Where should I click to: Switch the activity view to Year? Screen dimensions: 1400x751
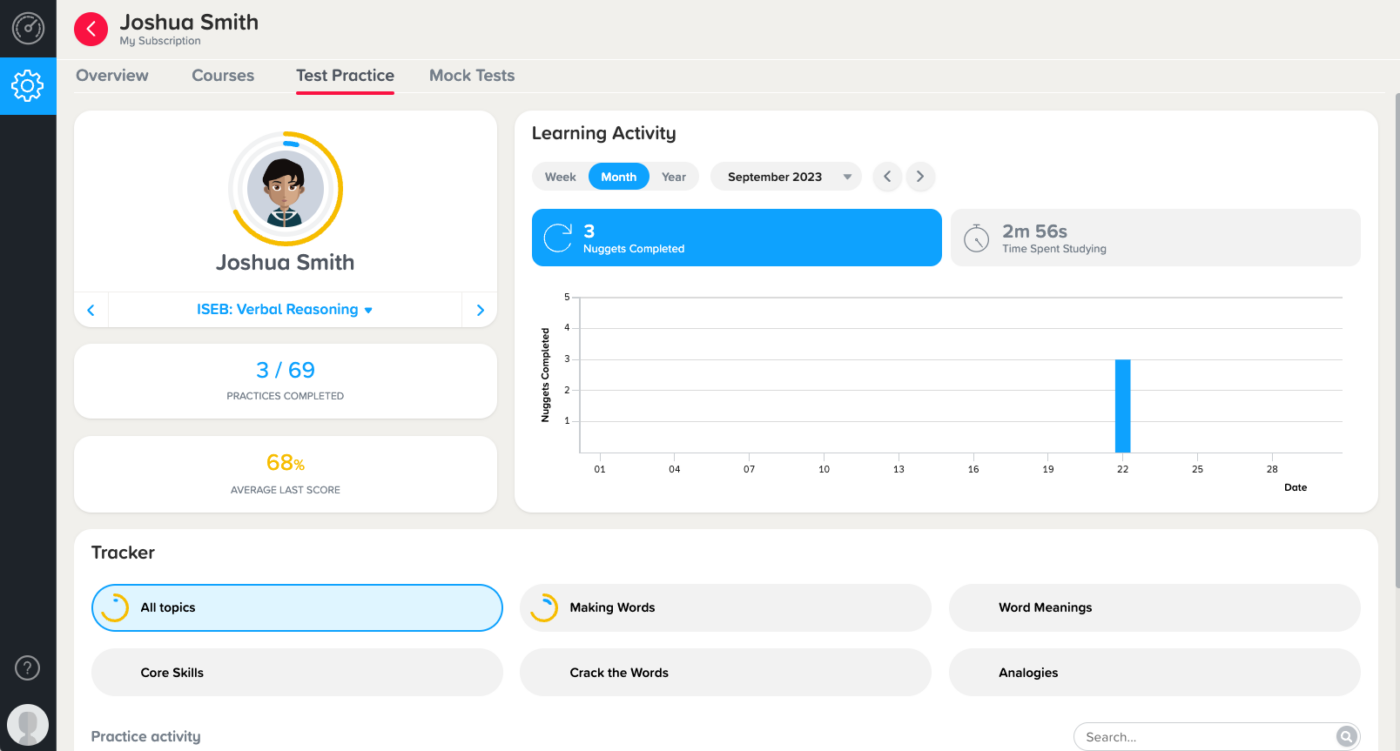pyautogui.click(x=673, y=176)
